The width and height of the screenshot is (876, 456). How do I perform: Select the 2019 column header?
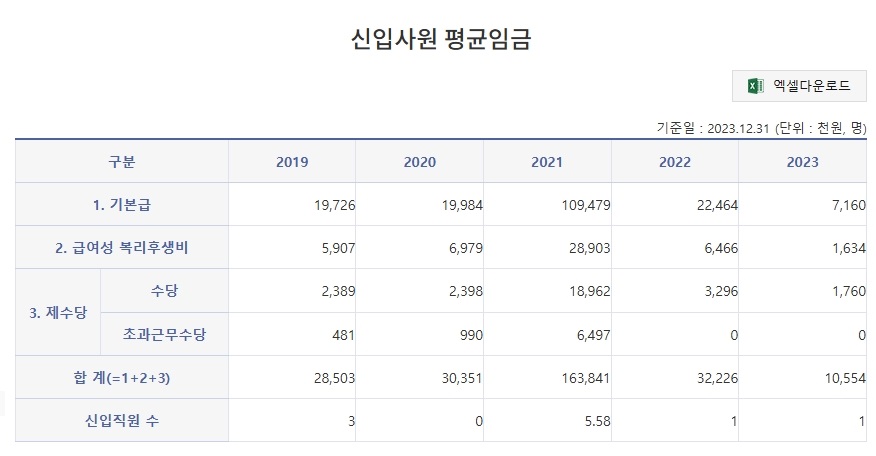tap(292, 162)
